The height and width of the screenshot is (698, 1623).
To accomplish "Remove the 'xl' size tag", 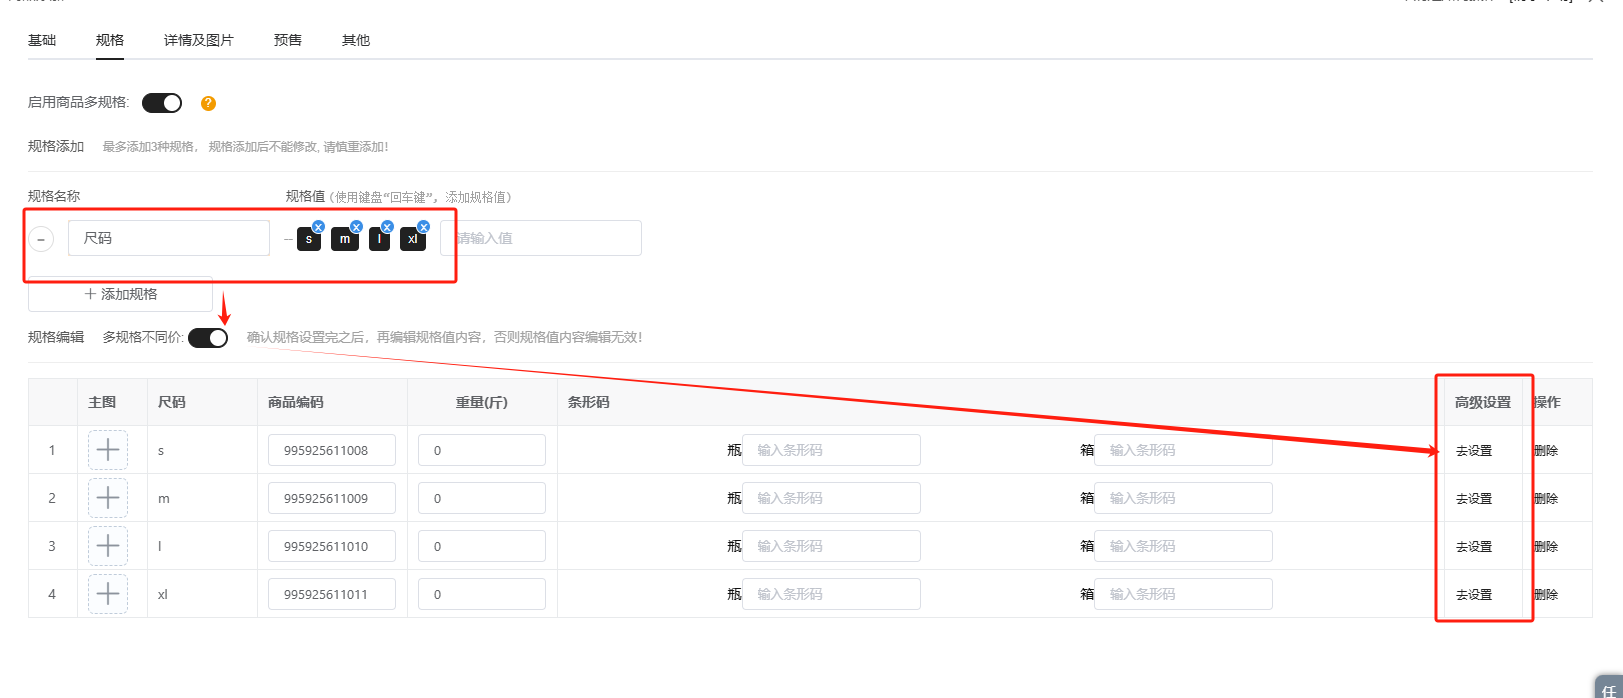I will 423,227.
